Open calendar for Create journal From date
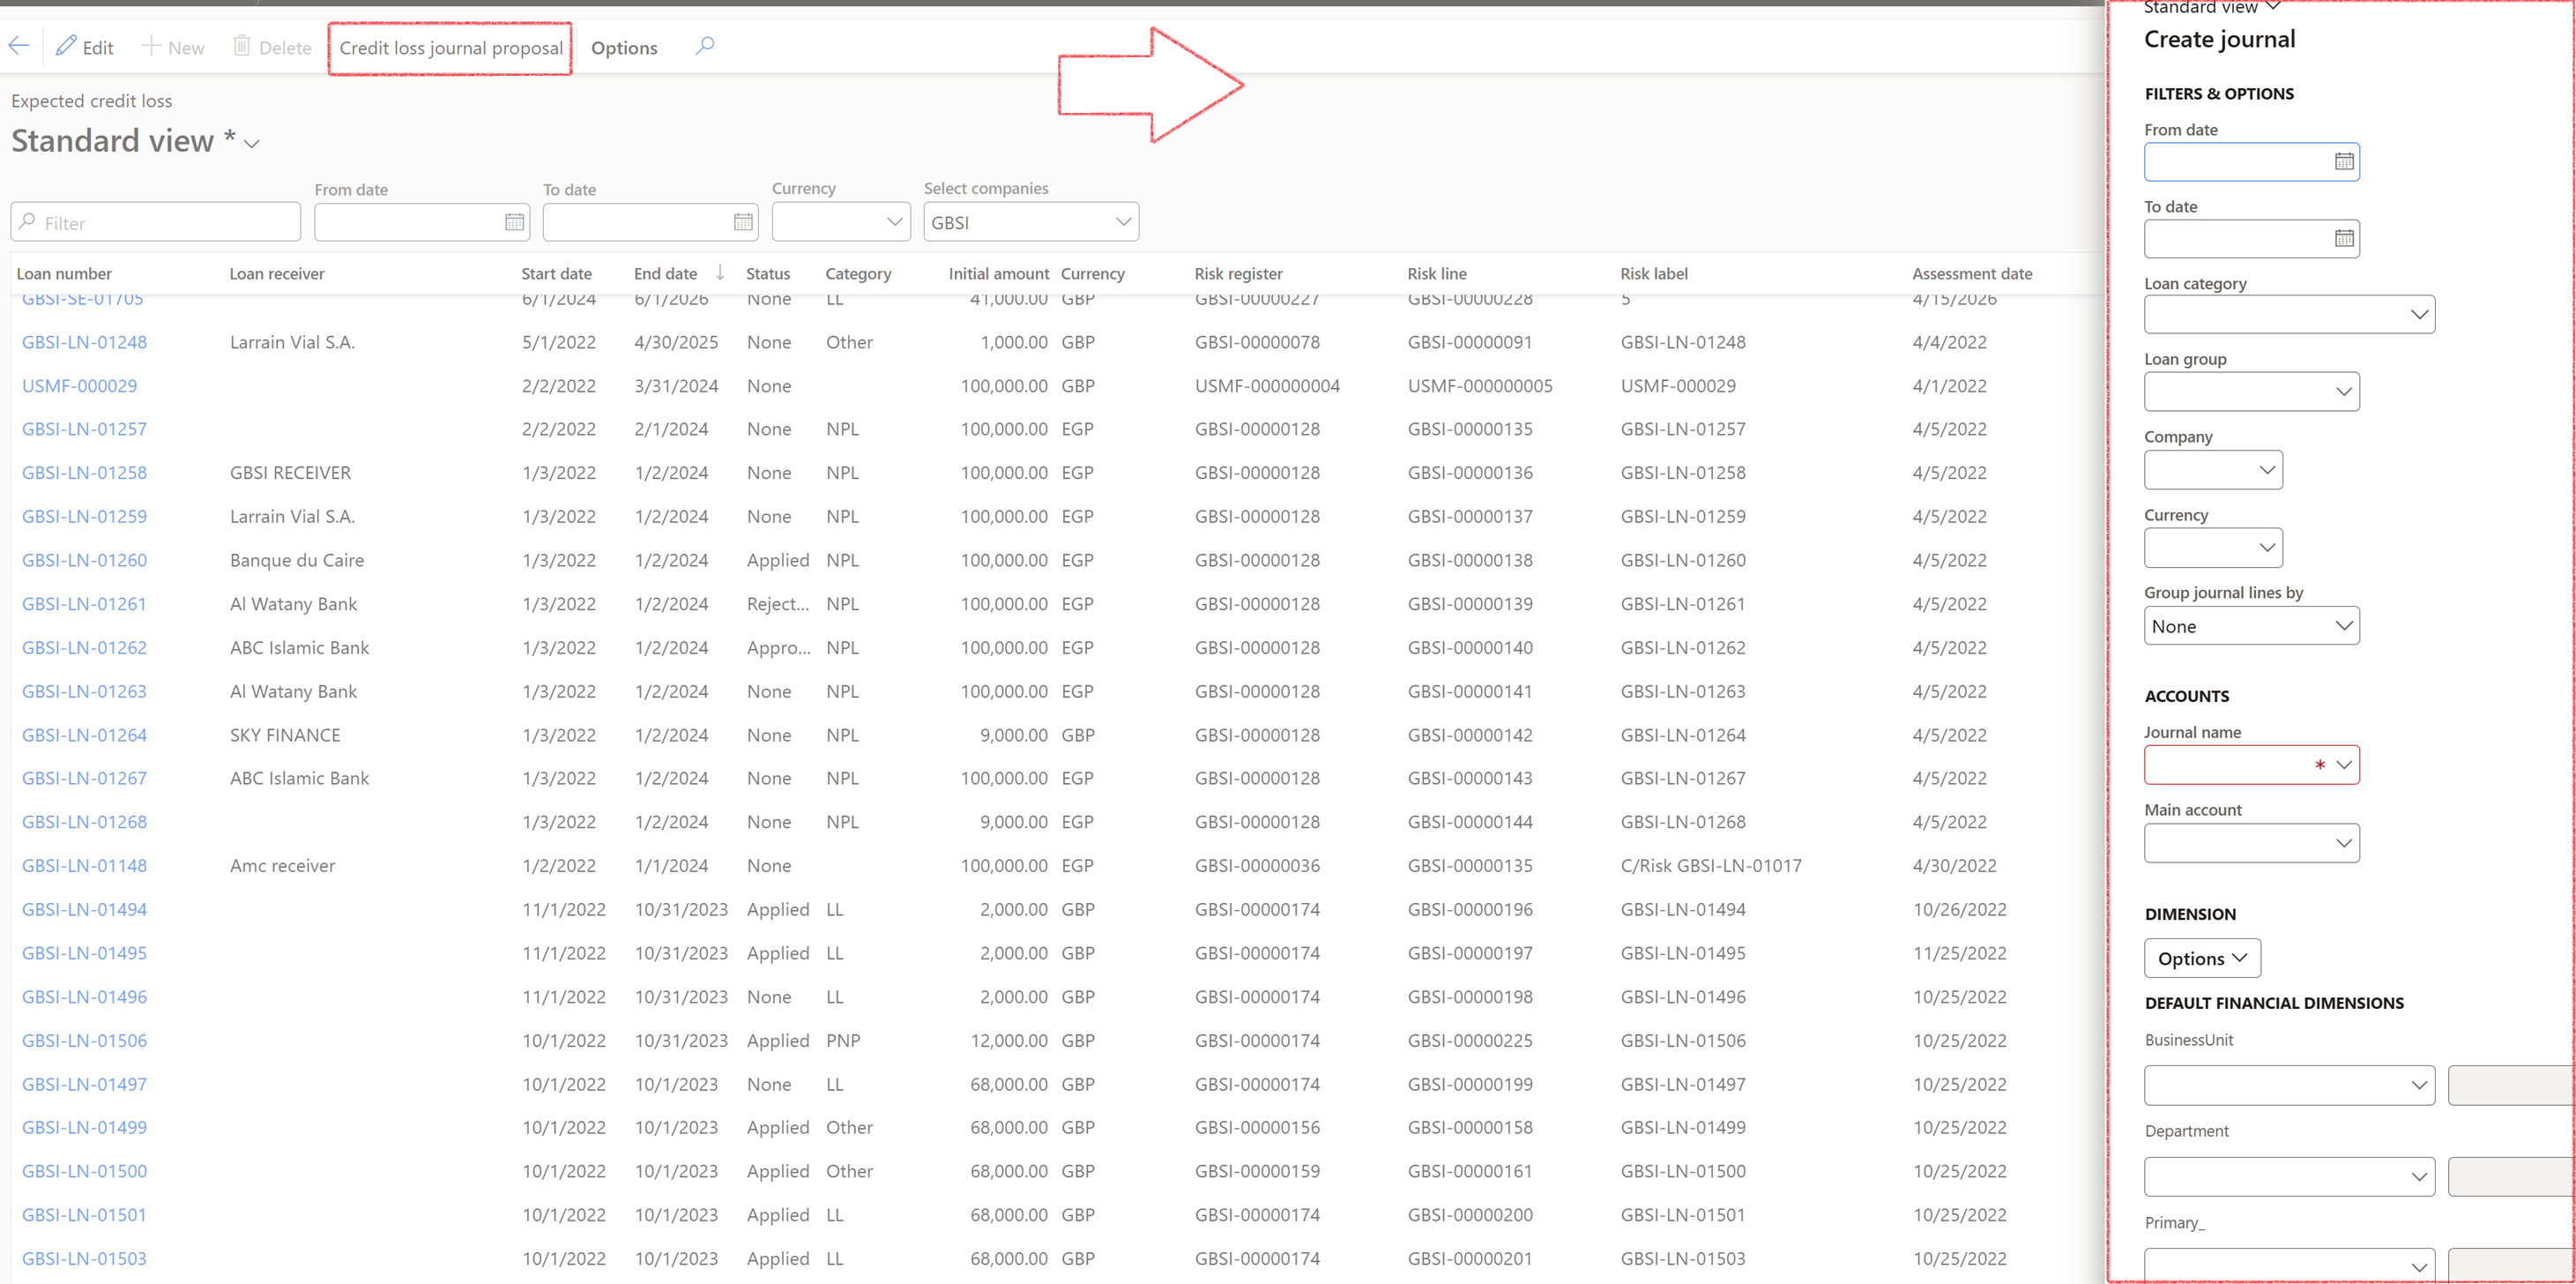Viewport: 2576px width, 1284px height. (2343, 162)
